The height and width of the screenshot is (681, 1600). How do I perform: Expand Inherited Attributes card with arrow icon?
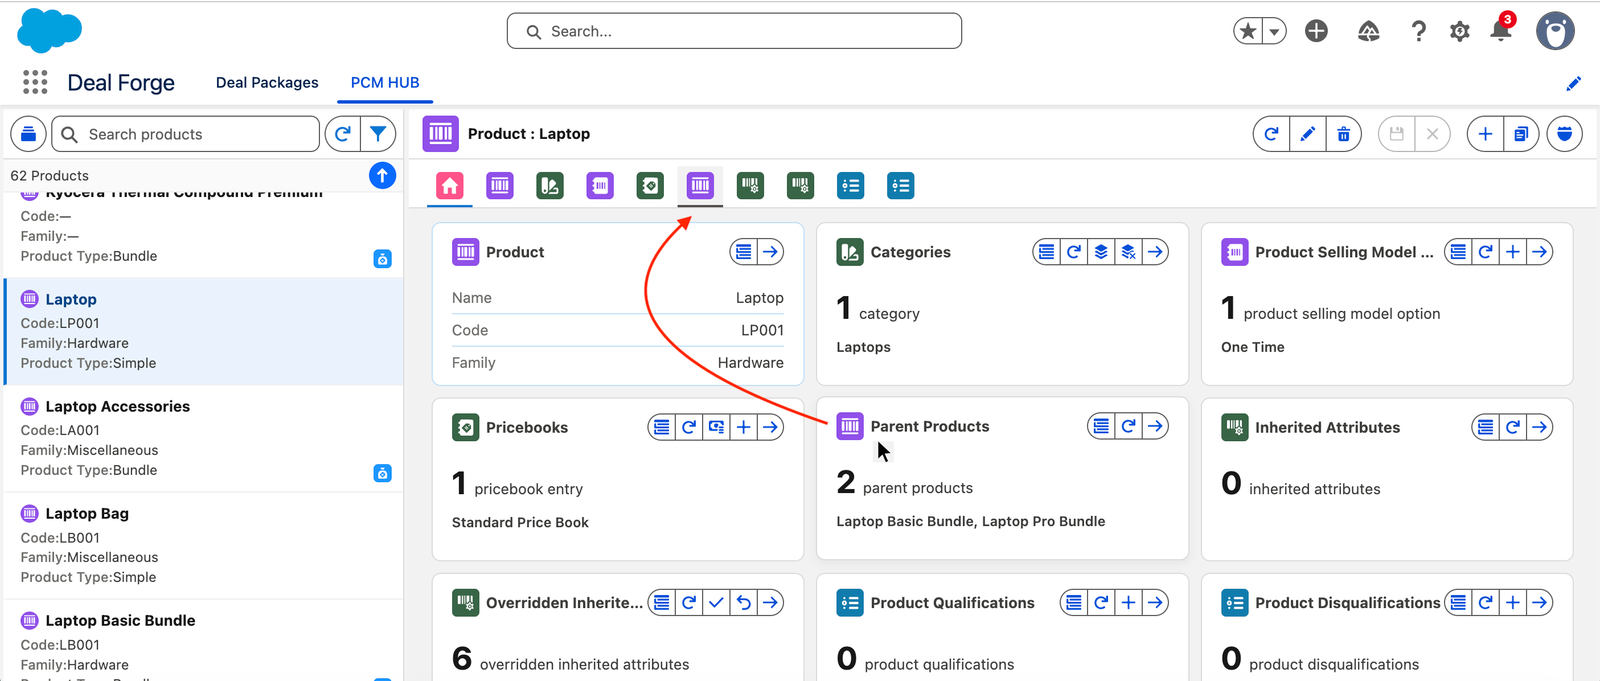tap(1540, 427)
